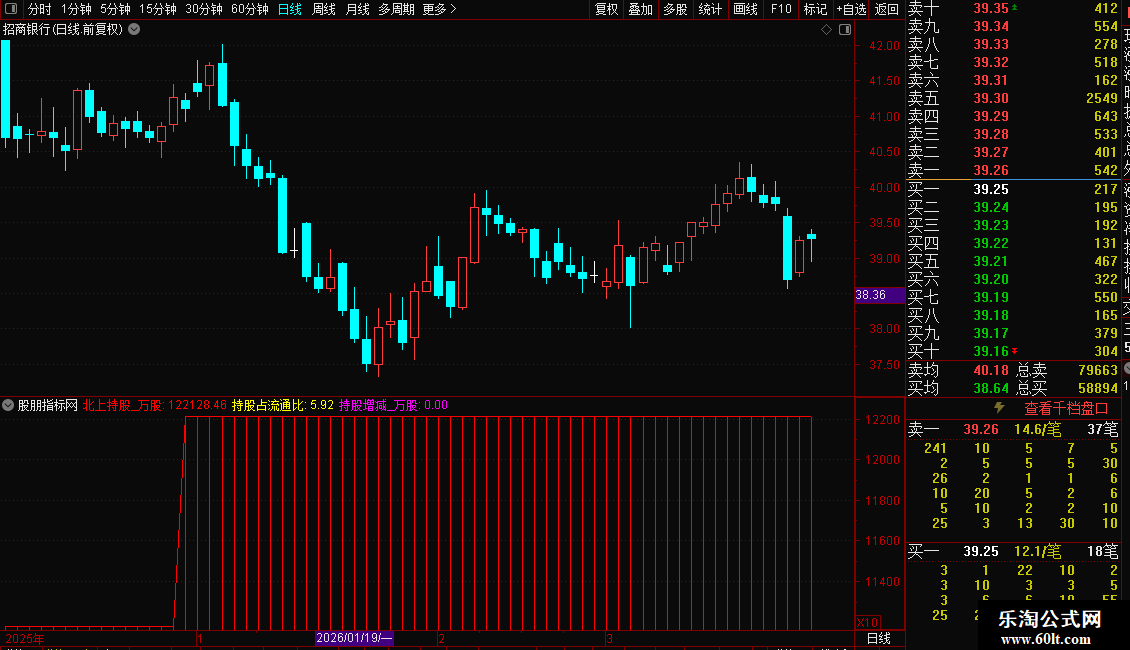Screen dimensions: 1130x650
Task: Select 买五 price 39.21 row
Action: 1013,261
